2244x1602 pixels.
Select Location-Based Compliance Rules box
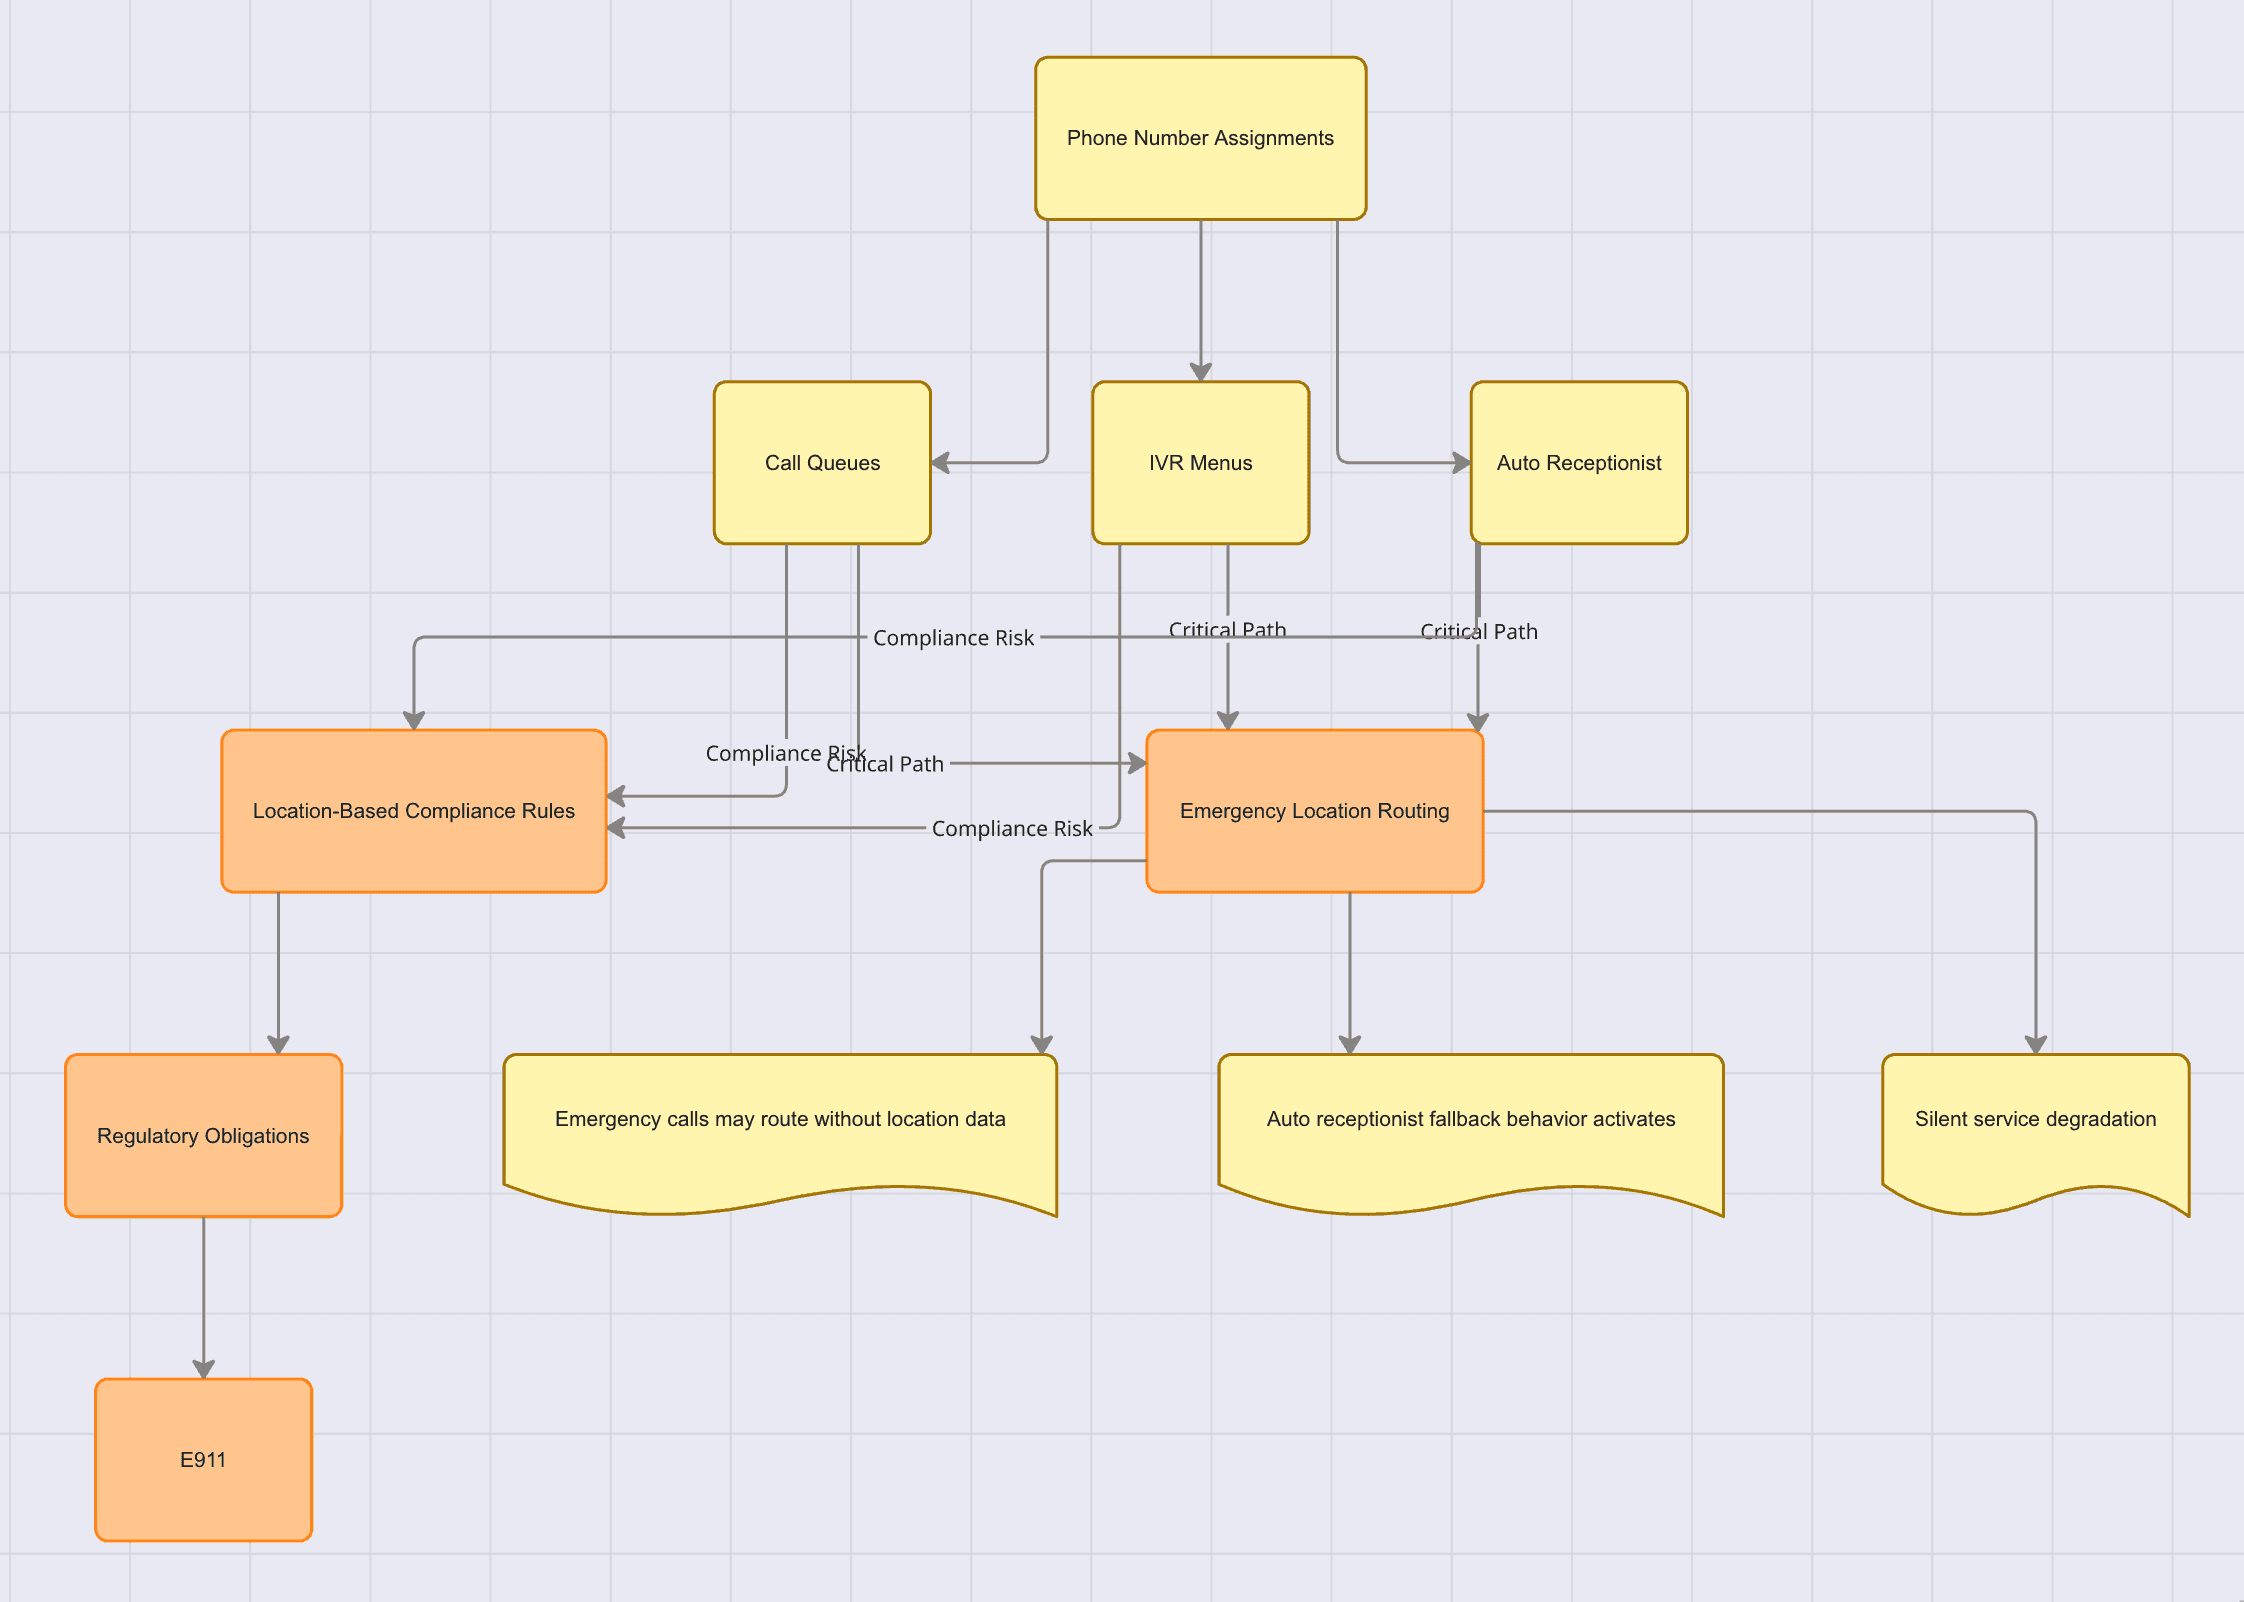point(413,811)
